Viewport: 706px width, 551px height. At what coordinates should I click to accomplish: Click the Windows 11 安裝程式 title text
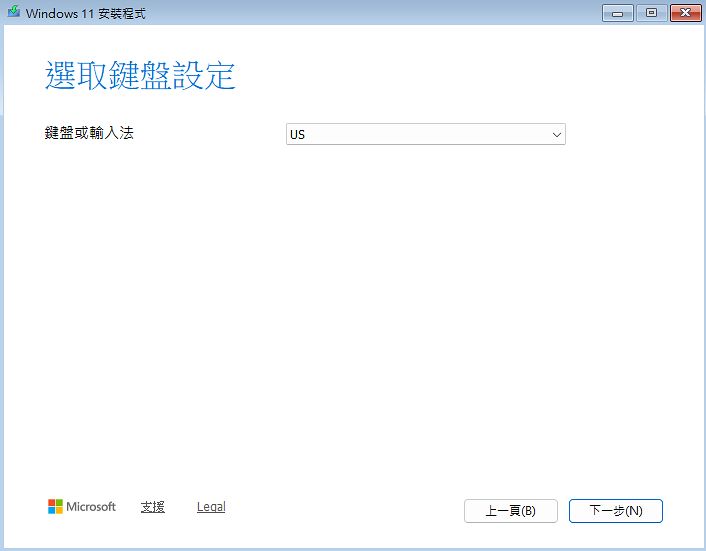tap(86, 14)
